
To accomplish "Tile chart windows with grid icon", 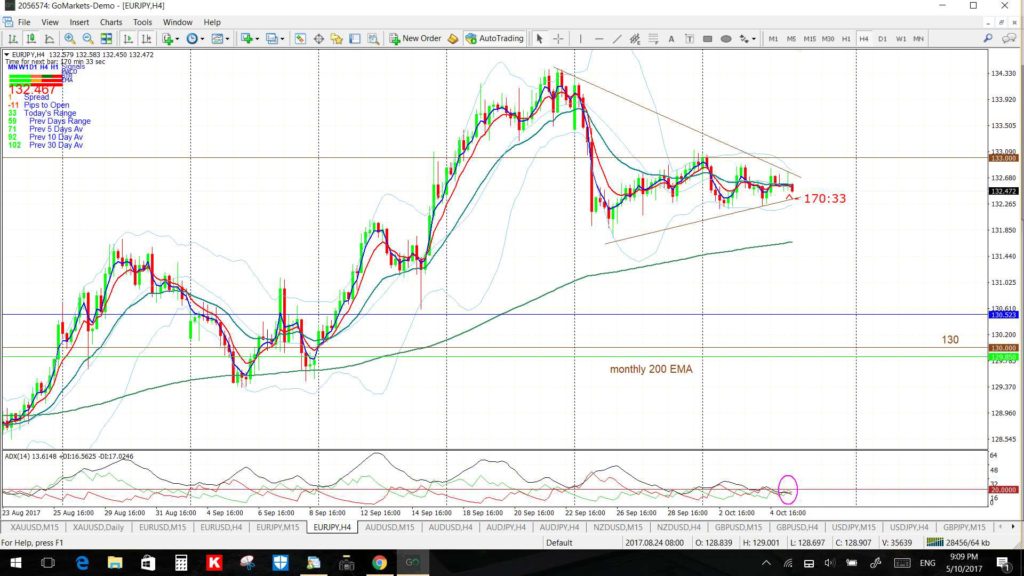I will tap(106, 39).
